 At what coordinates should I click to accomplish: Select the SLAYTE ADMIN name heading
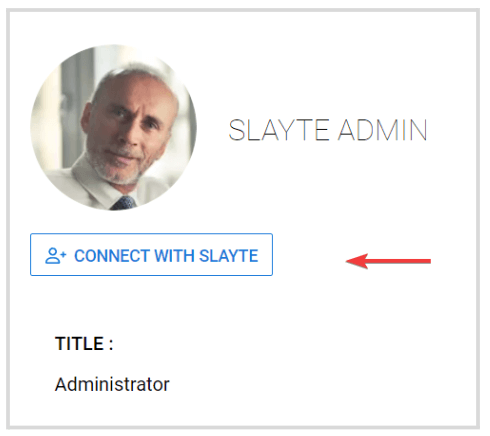(x=328, y=130)
